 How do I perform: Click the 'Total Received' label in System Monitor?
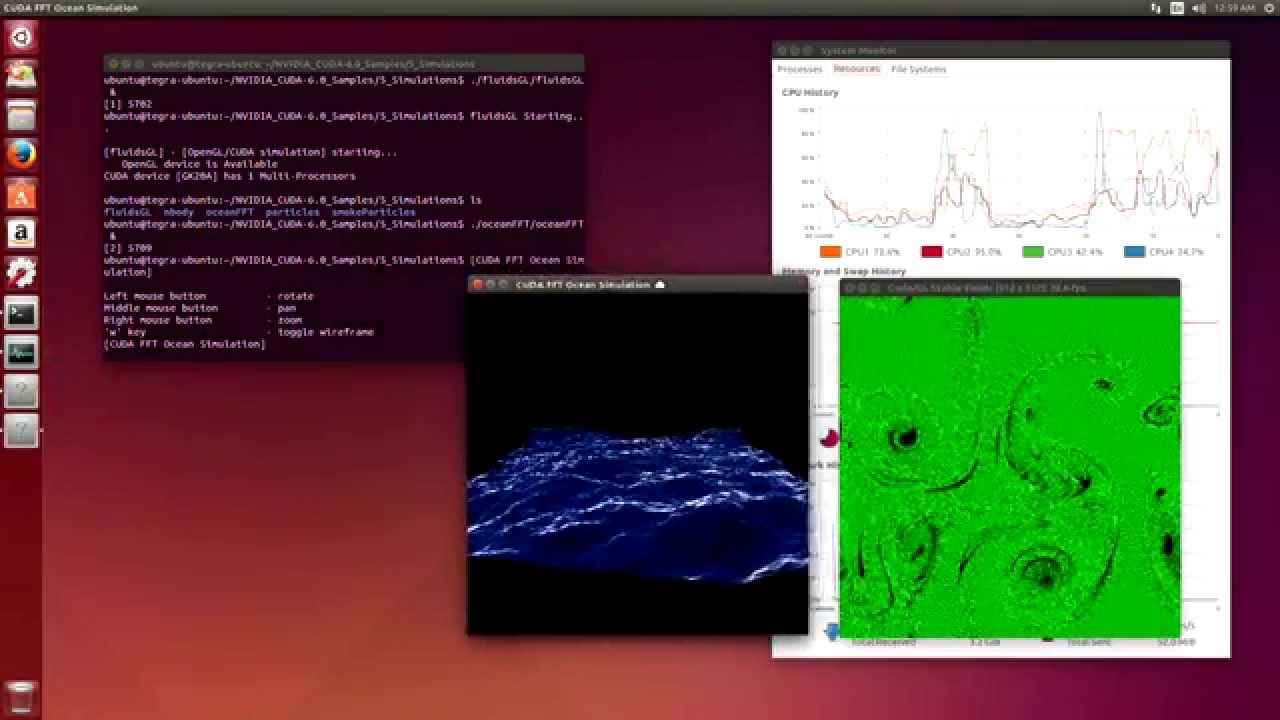coord(883,642)
